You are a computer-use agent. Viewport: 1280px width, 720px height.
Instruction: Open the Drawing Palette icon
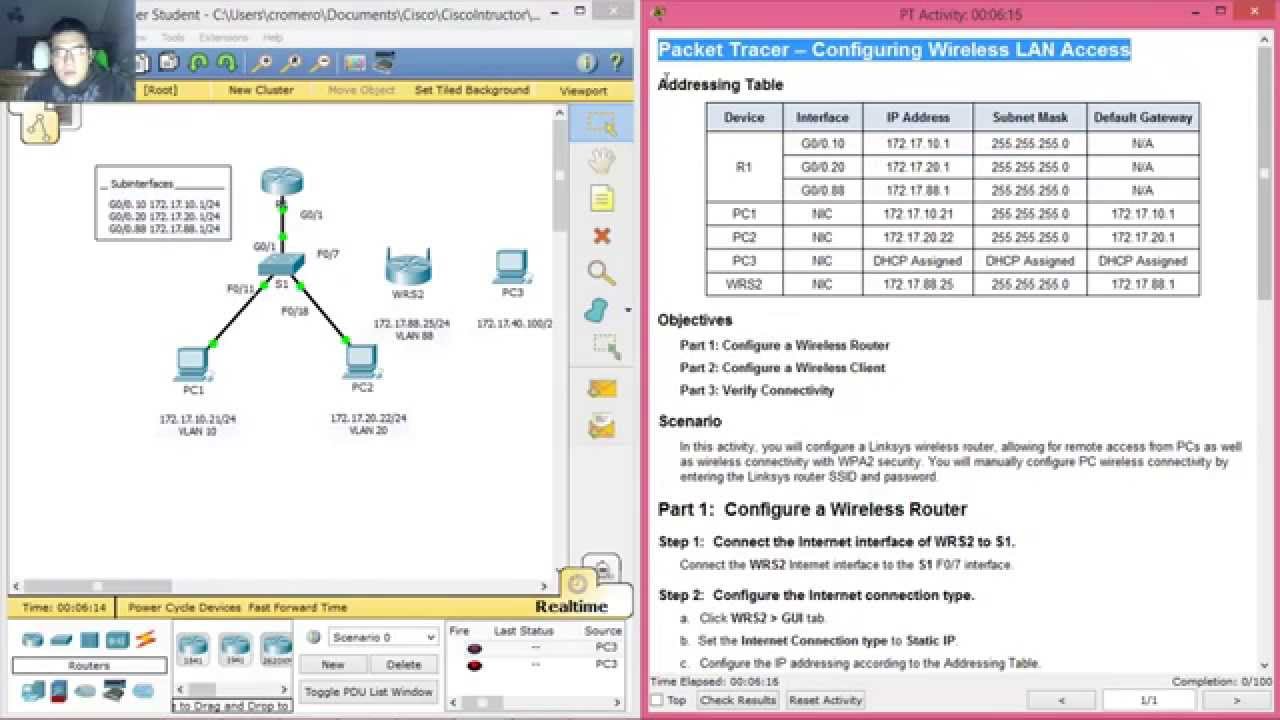[355, 63]
